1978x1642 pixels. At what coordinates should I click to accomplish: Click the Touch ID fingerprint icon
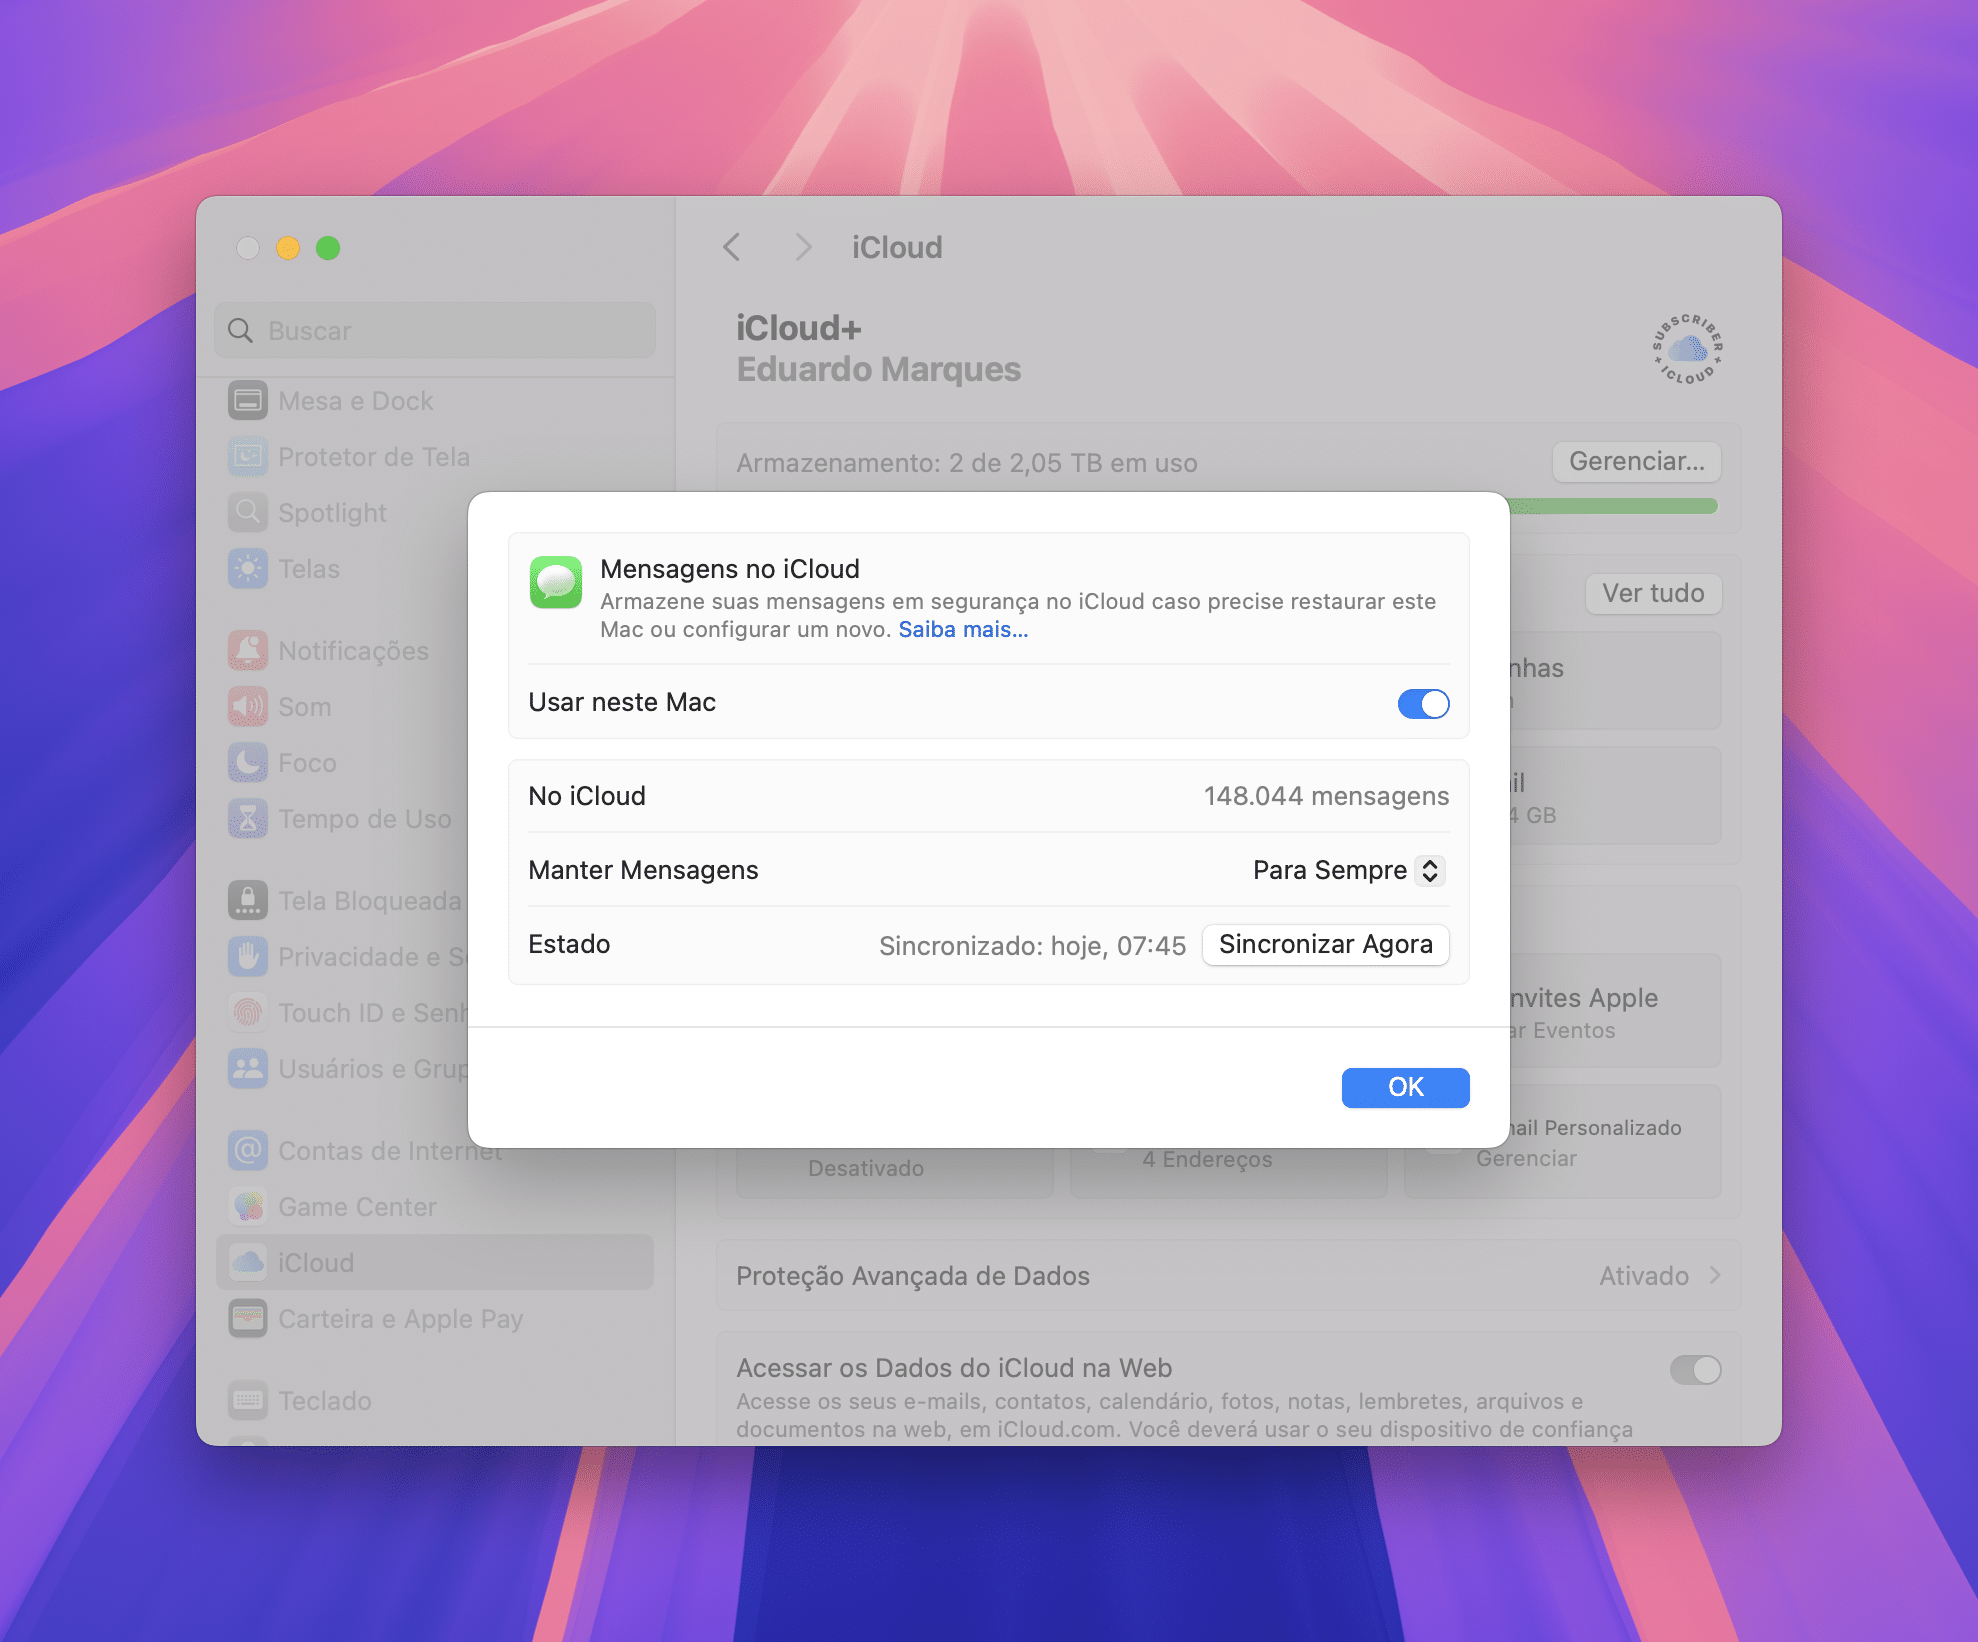[248, 1013]
